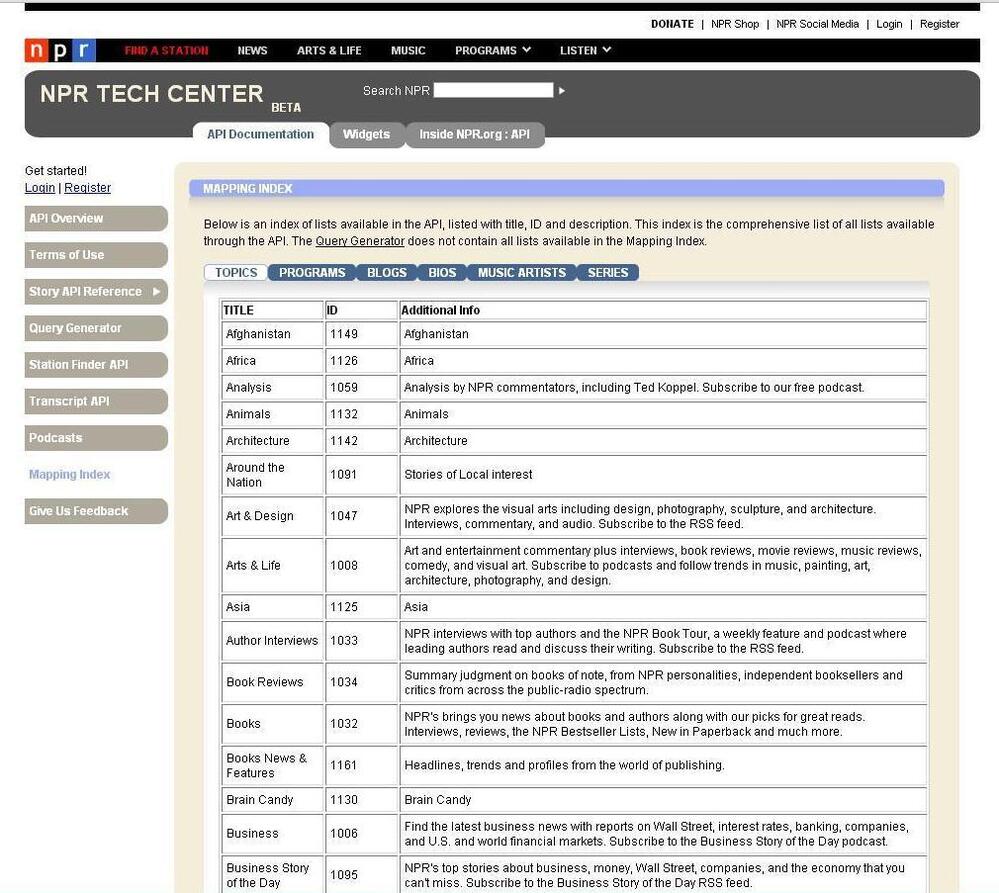Open Inside NPR.org : API tab
The height and width of the screenshot is (893, 999).
click(x=475, y=134)
